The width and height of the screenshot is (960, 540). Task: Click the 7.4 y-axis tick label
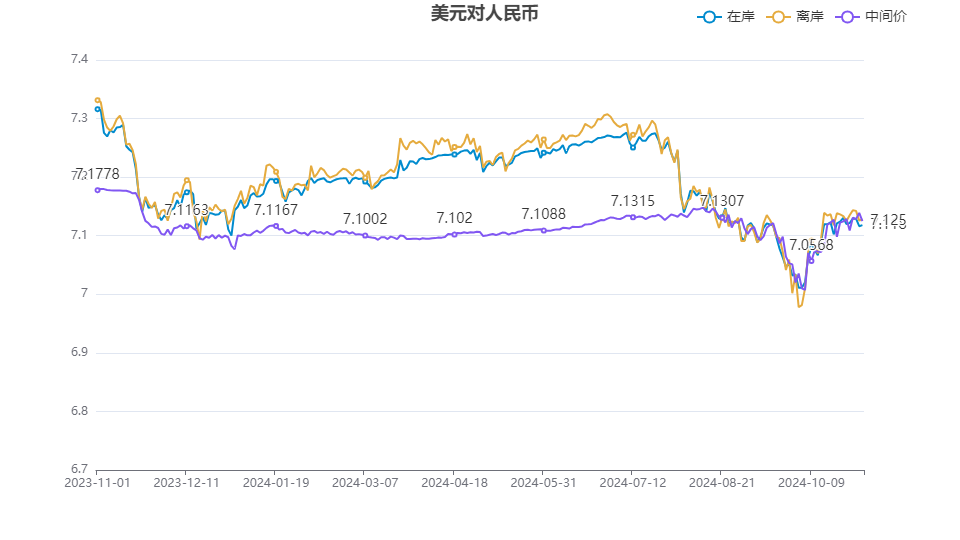pos(79,60)
